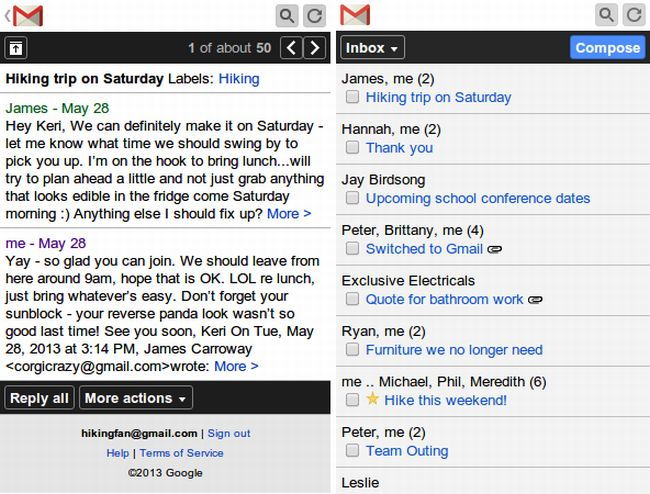Unstar the Hike this weekend email
This screenshot has height=494, width=650.
[x=373, y=400]
